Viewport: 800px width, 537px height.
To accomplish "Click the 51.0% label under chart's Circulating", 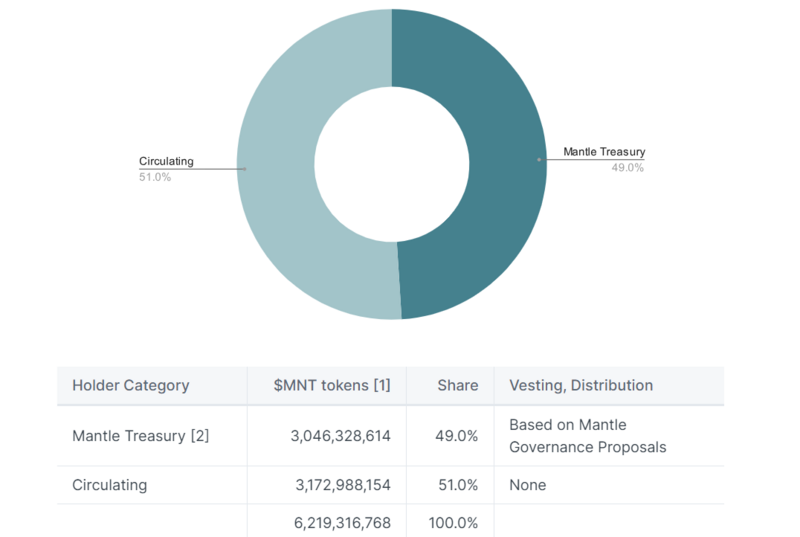I will pos(155,177).
